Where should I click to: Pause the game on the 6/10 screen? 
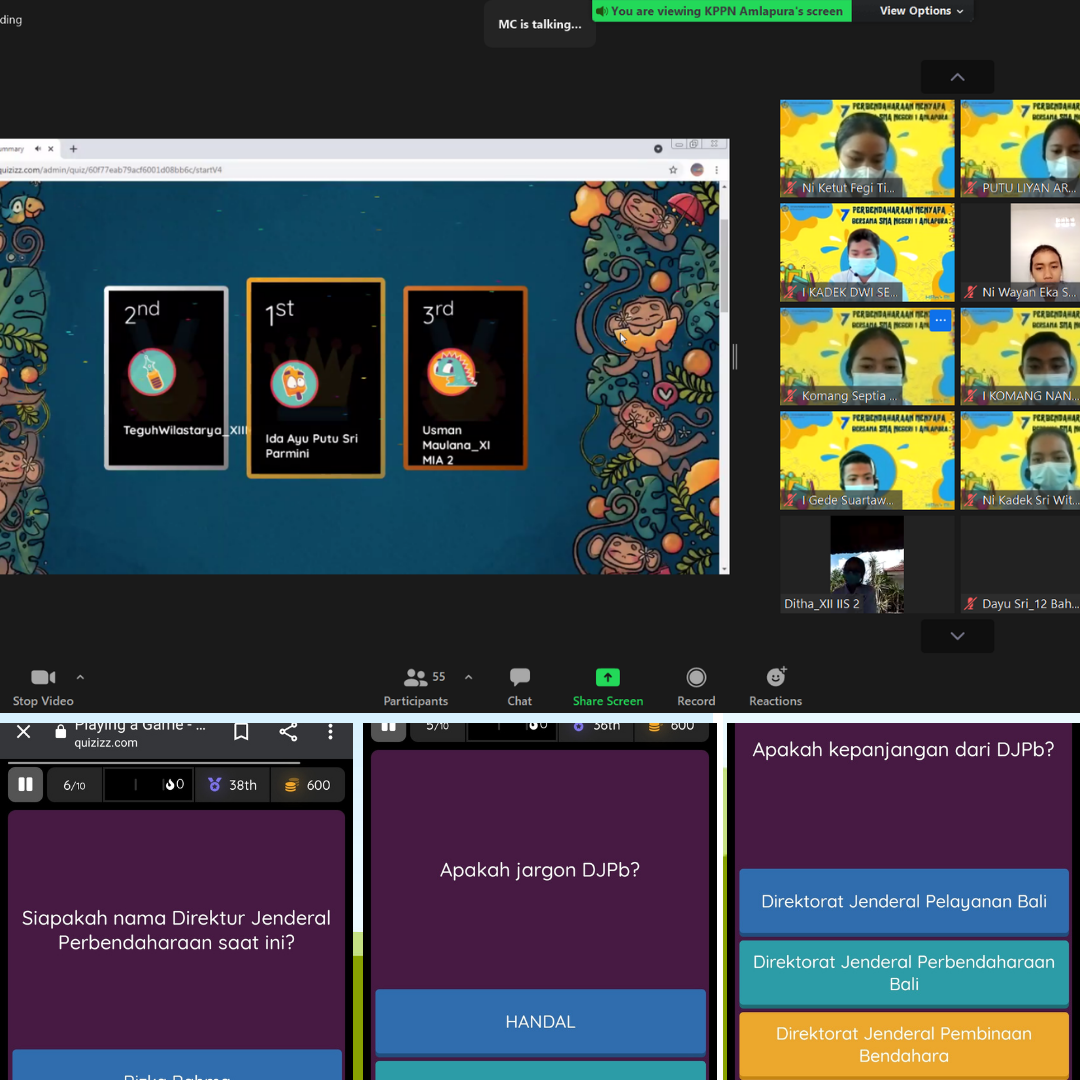25,785
